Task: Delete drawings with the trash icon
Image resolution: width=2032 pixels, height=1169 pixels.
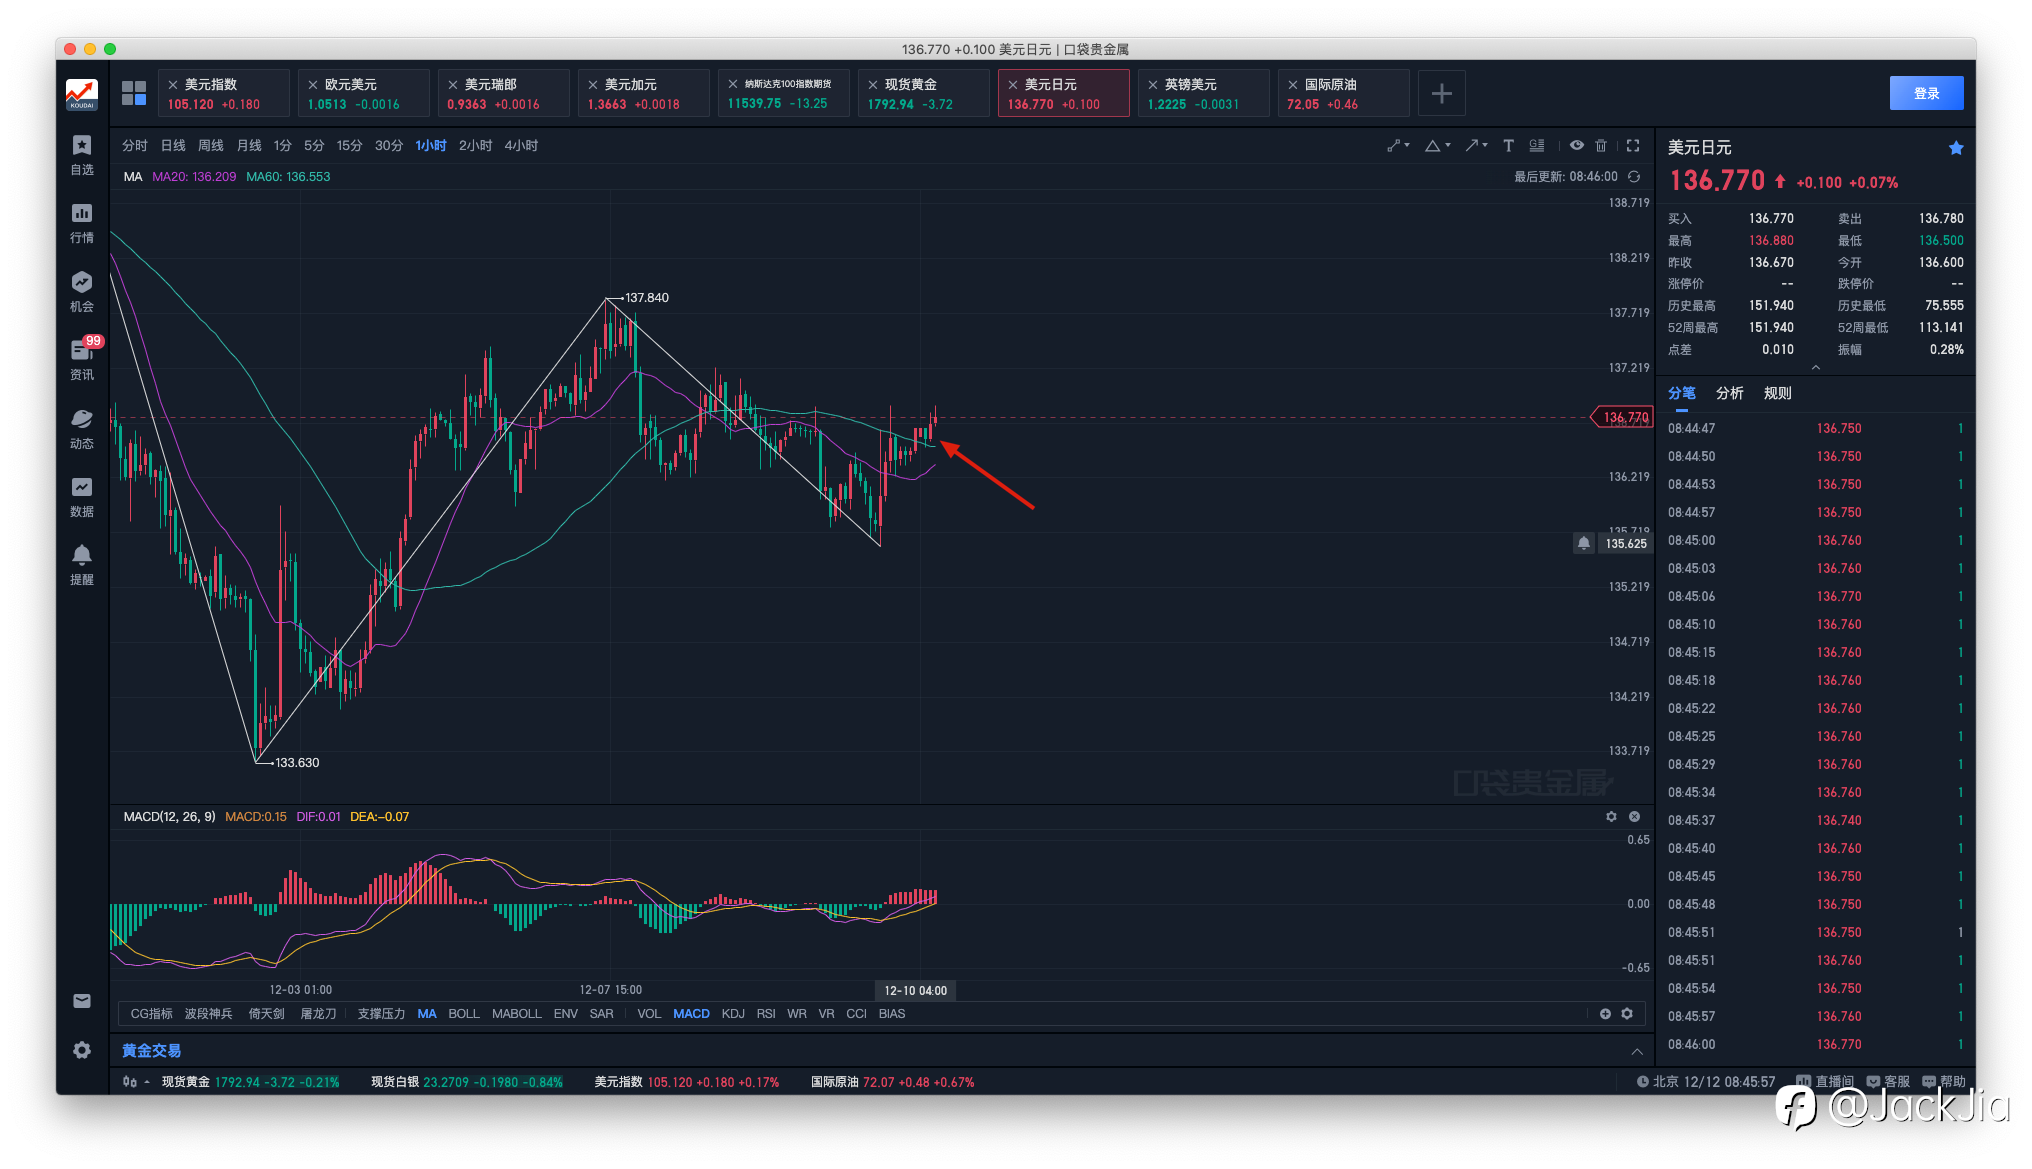Action: pyautogui.click(x=1601, y=146)
